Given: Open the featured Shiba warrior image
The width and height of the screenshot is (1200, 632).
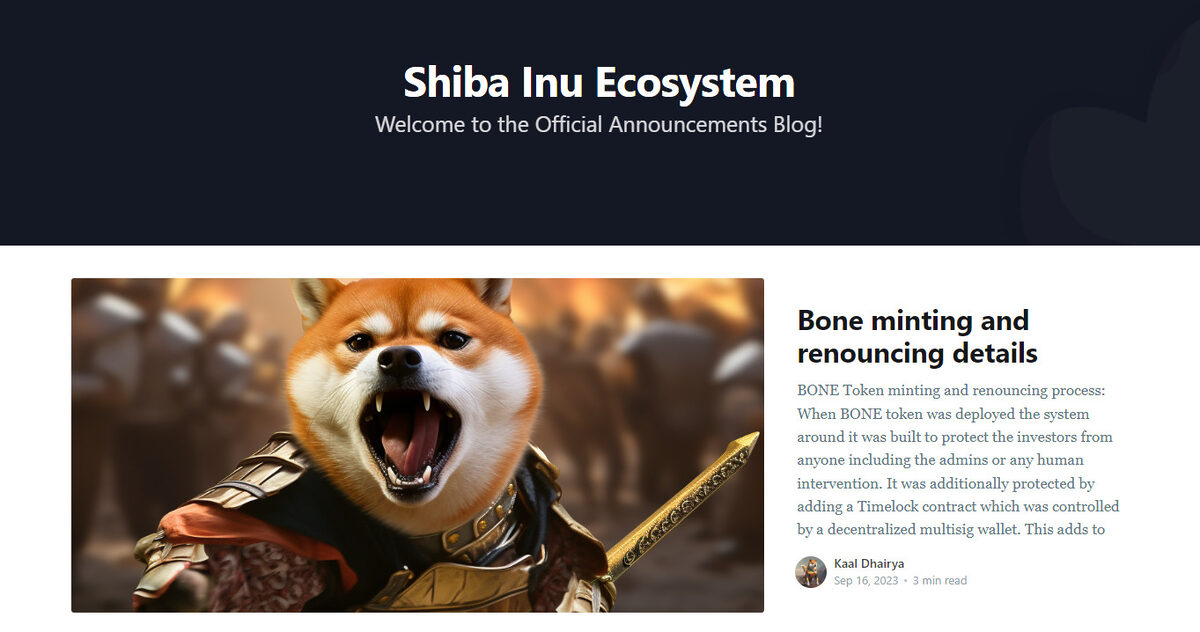Looking at the screenshot, I should click(417, 445).
